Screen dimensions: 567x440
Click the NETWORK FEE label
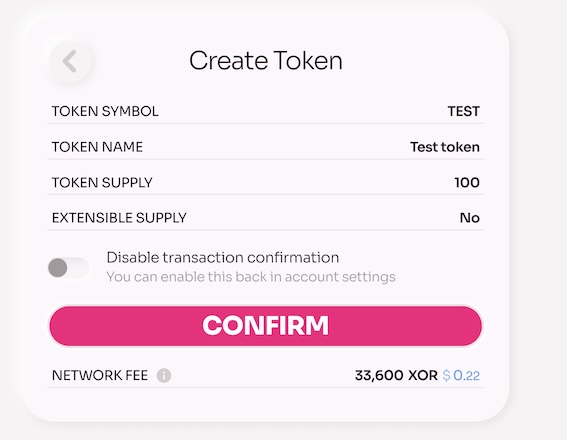click(100, 375)
